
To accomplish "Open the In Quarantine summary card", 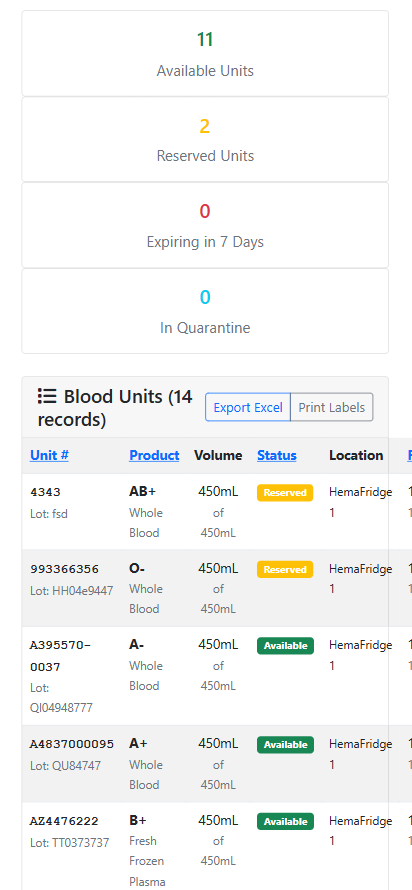I will click(x=205, y=311).
